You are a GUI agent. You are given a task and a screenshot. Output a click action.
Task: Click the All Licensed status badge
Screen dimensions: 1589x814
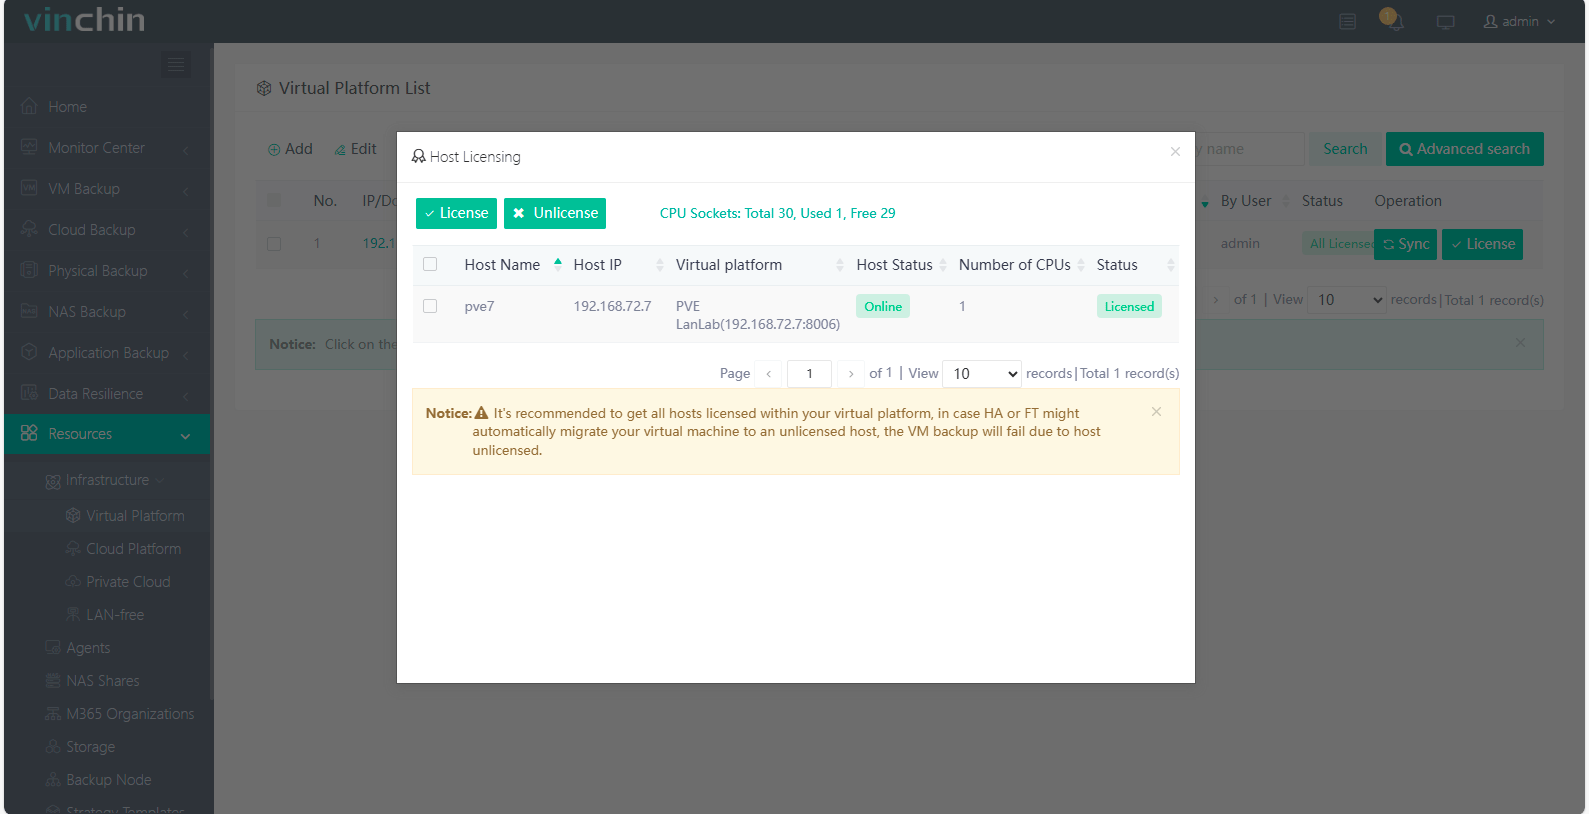[x=1338, y=244]
